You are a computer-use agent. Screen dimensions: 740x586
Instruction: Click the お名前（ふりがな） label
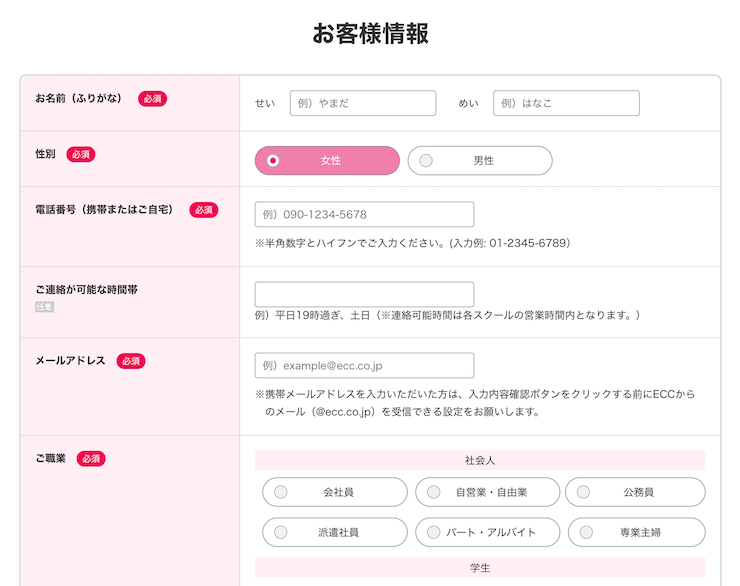coord(78,98)
